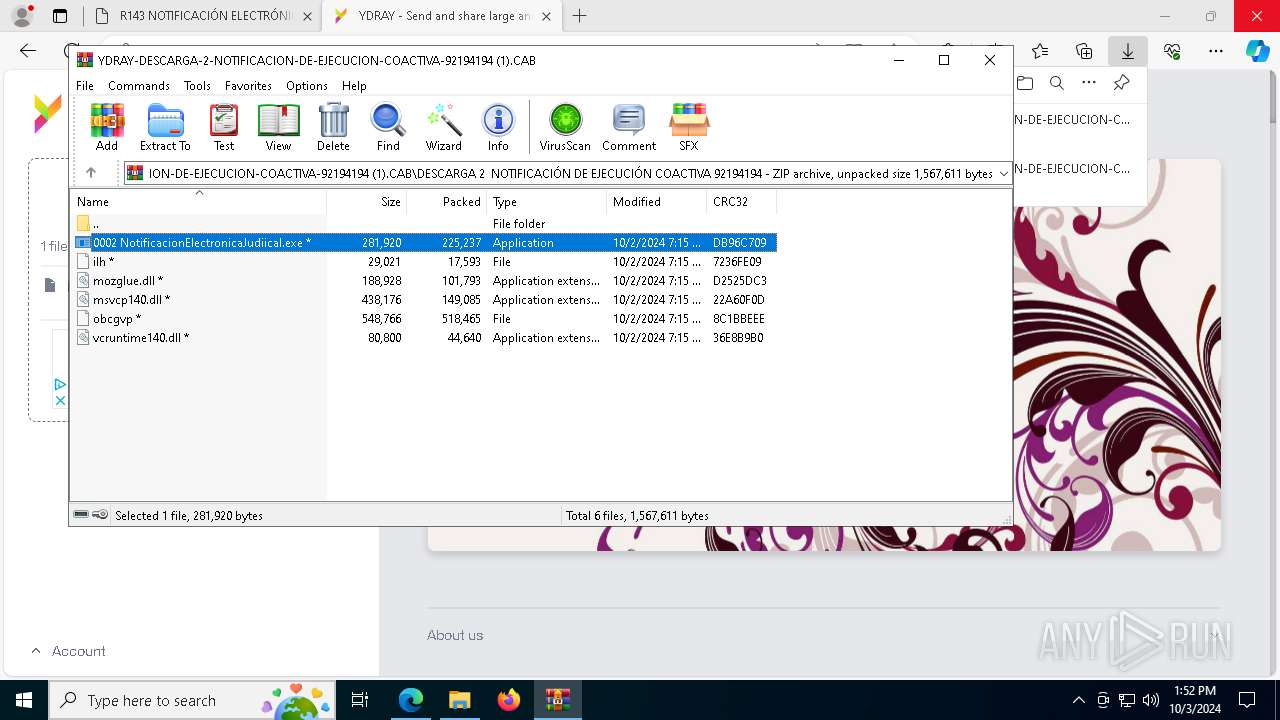Click the Comment toolbar icon
The width and height of the screenshot is (1280, 720).
pyautogui.click(x=629, y=127)
